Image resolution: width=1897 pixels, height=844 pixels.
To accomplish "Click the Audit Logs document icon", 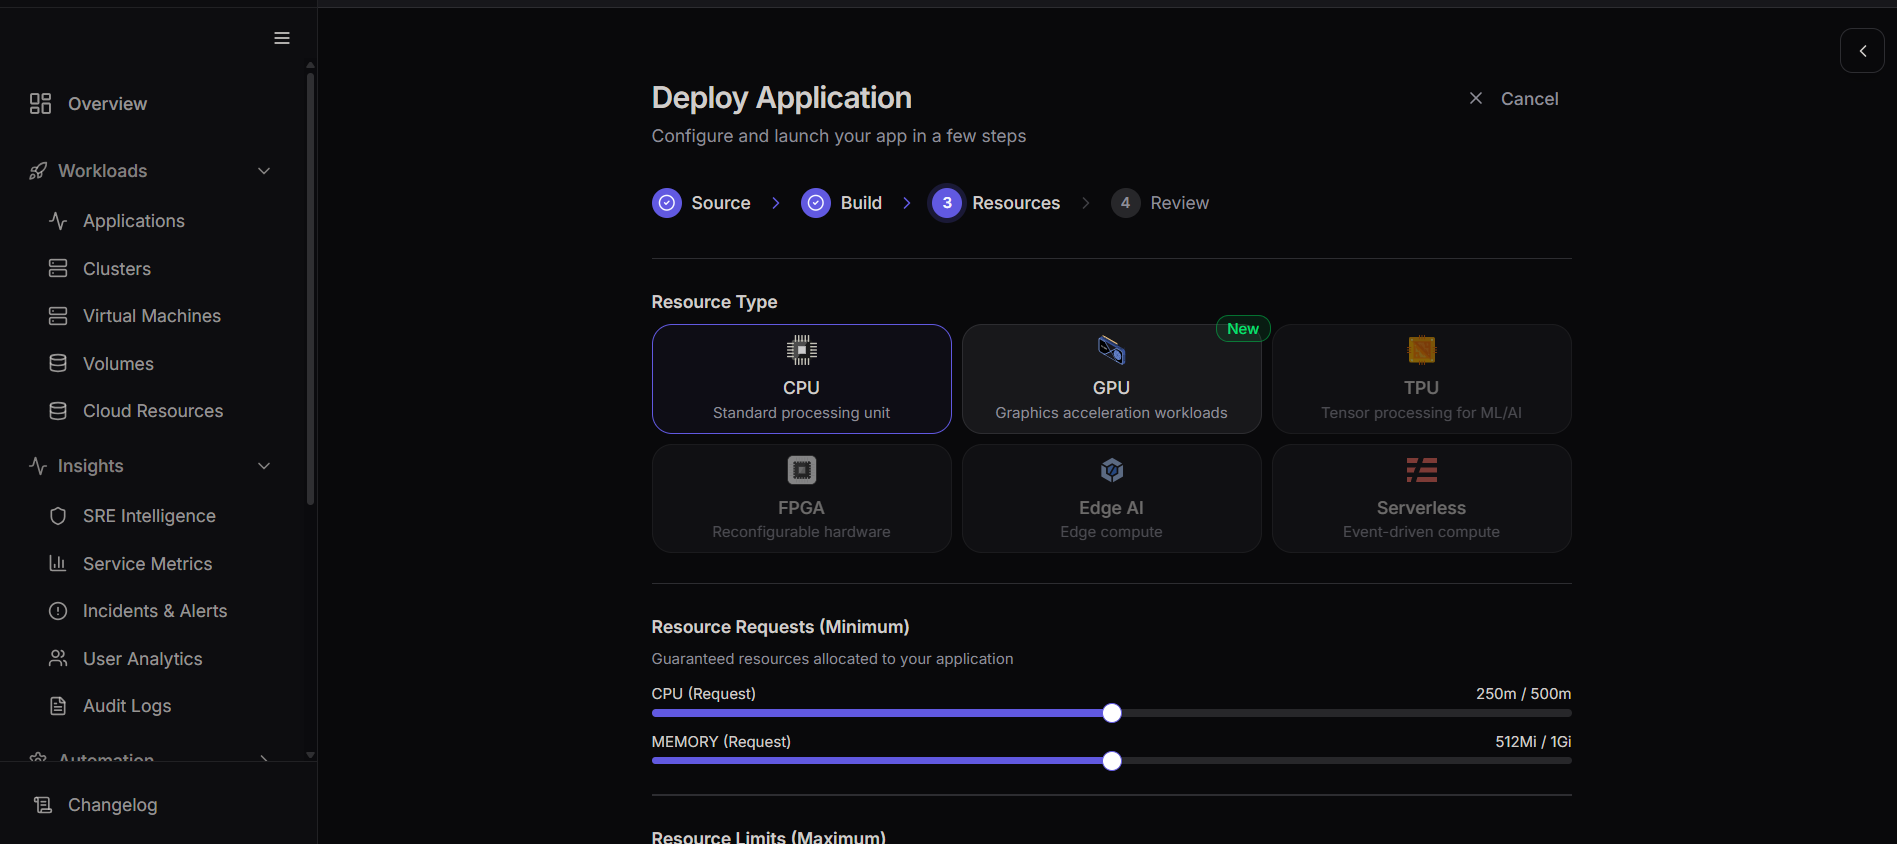I will pyautogui.click(x=58, y=706).
